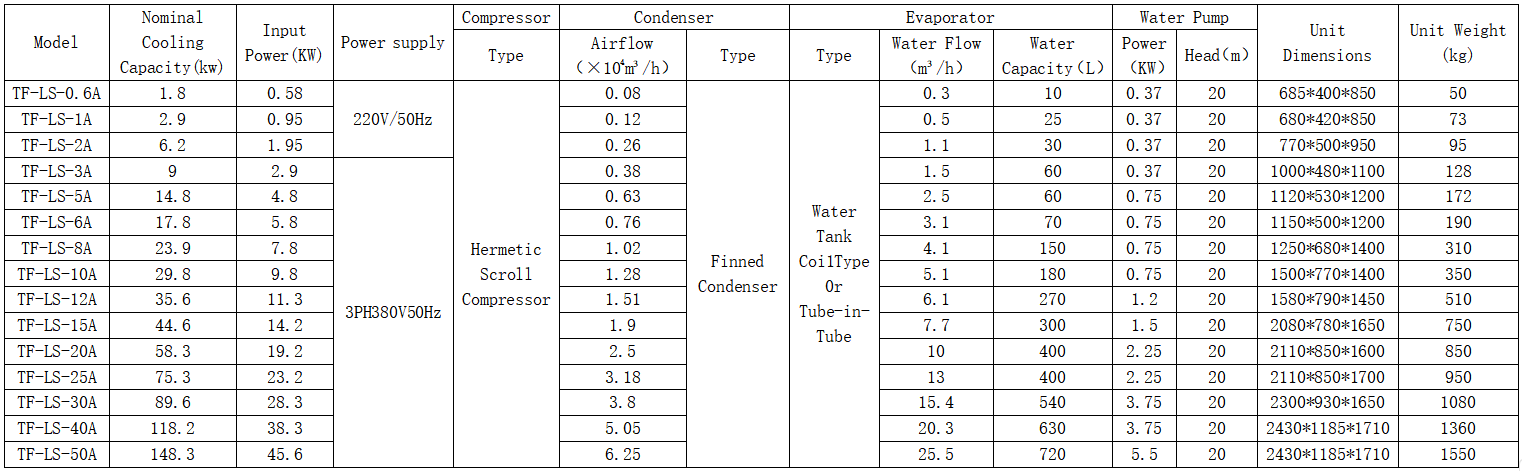Click the 1550 unit weight cell
The height and width of the screenshot is (471, 1522).
pos(1457,454)
